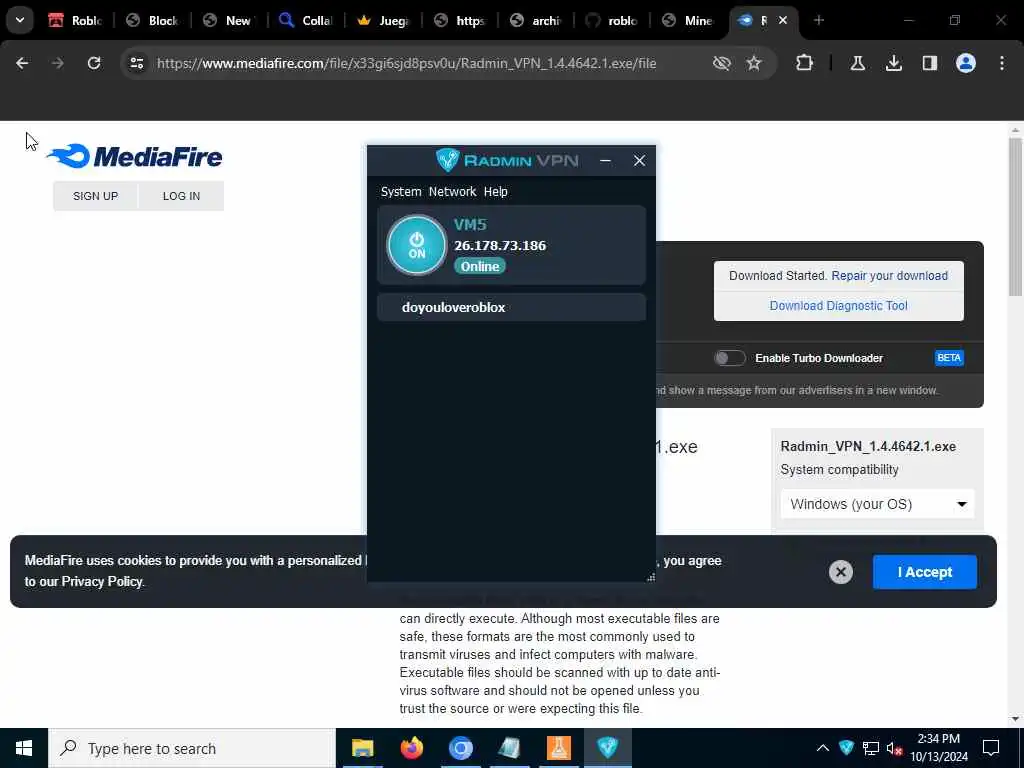
Task: Click the Radmin VPN system tray icon
Action: tap(846, 748)
